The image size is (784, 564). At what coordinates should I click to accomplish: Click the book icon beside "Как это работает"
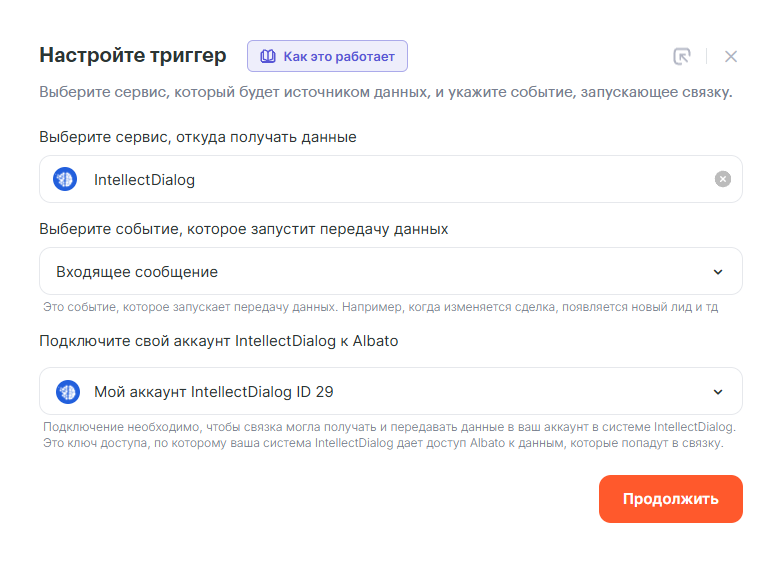(x=267, y=56)
